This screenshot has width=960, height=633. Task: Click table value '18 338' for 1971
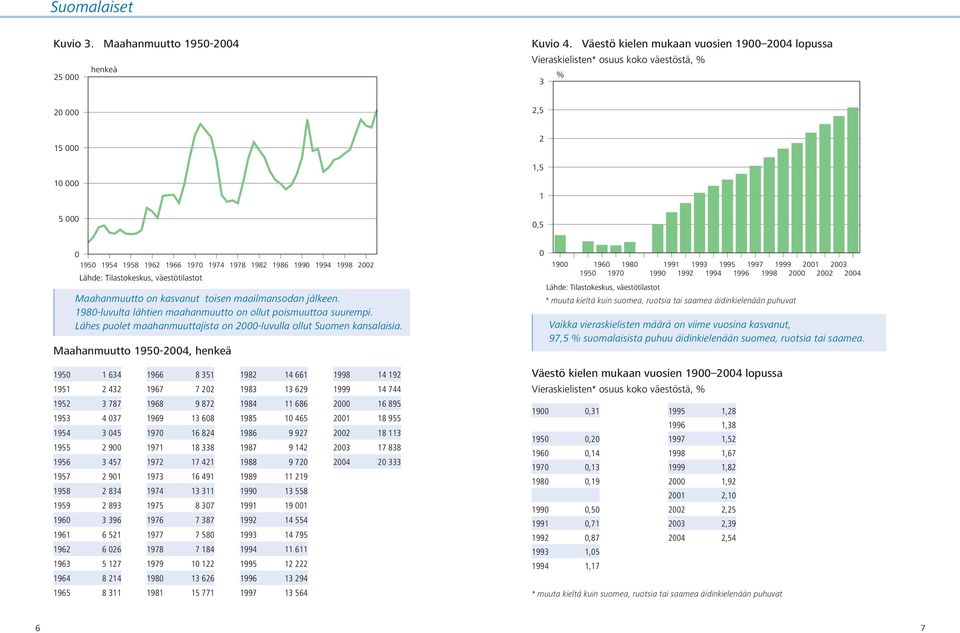point(203,448)
